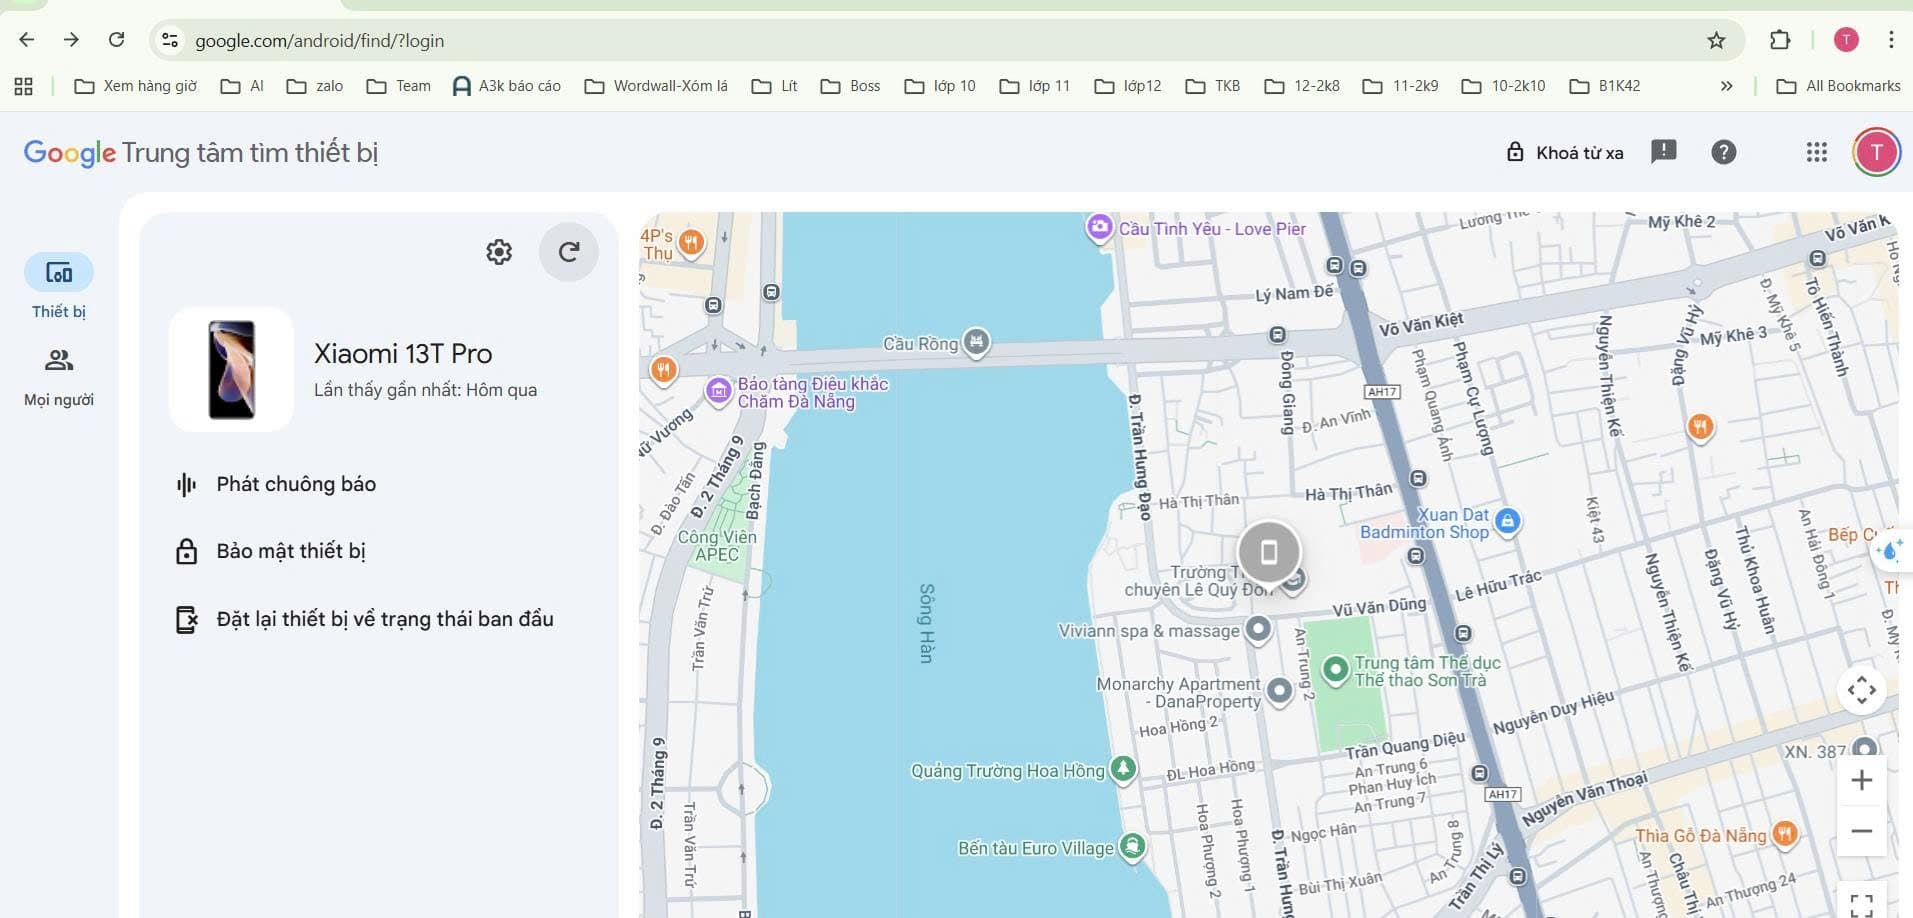This screenshot has height=918, width=1913.
Task: Center map on my location
Action: (1861, 690)
